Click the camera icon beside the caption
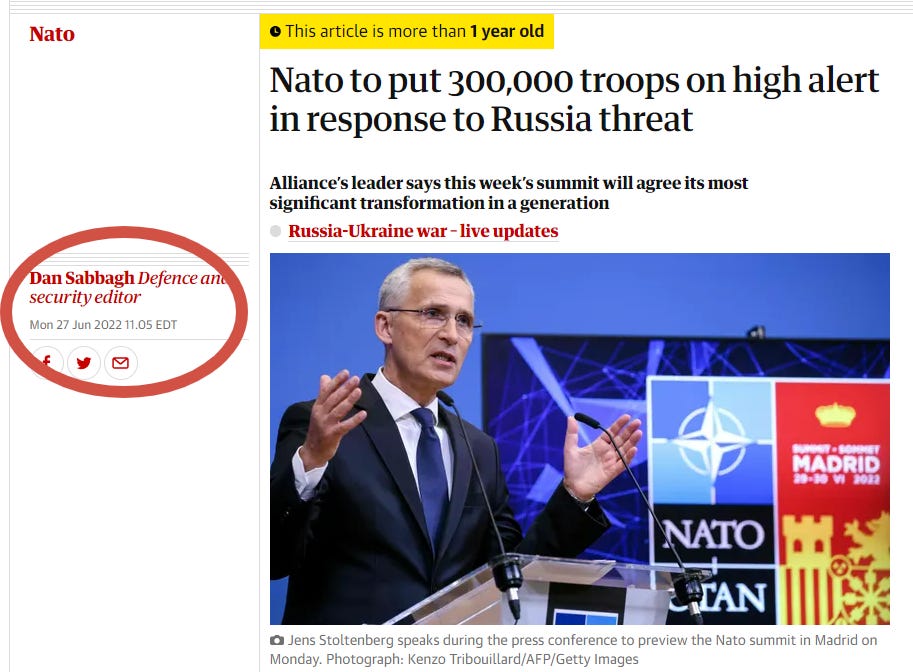 [277, 640]
